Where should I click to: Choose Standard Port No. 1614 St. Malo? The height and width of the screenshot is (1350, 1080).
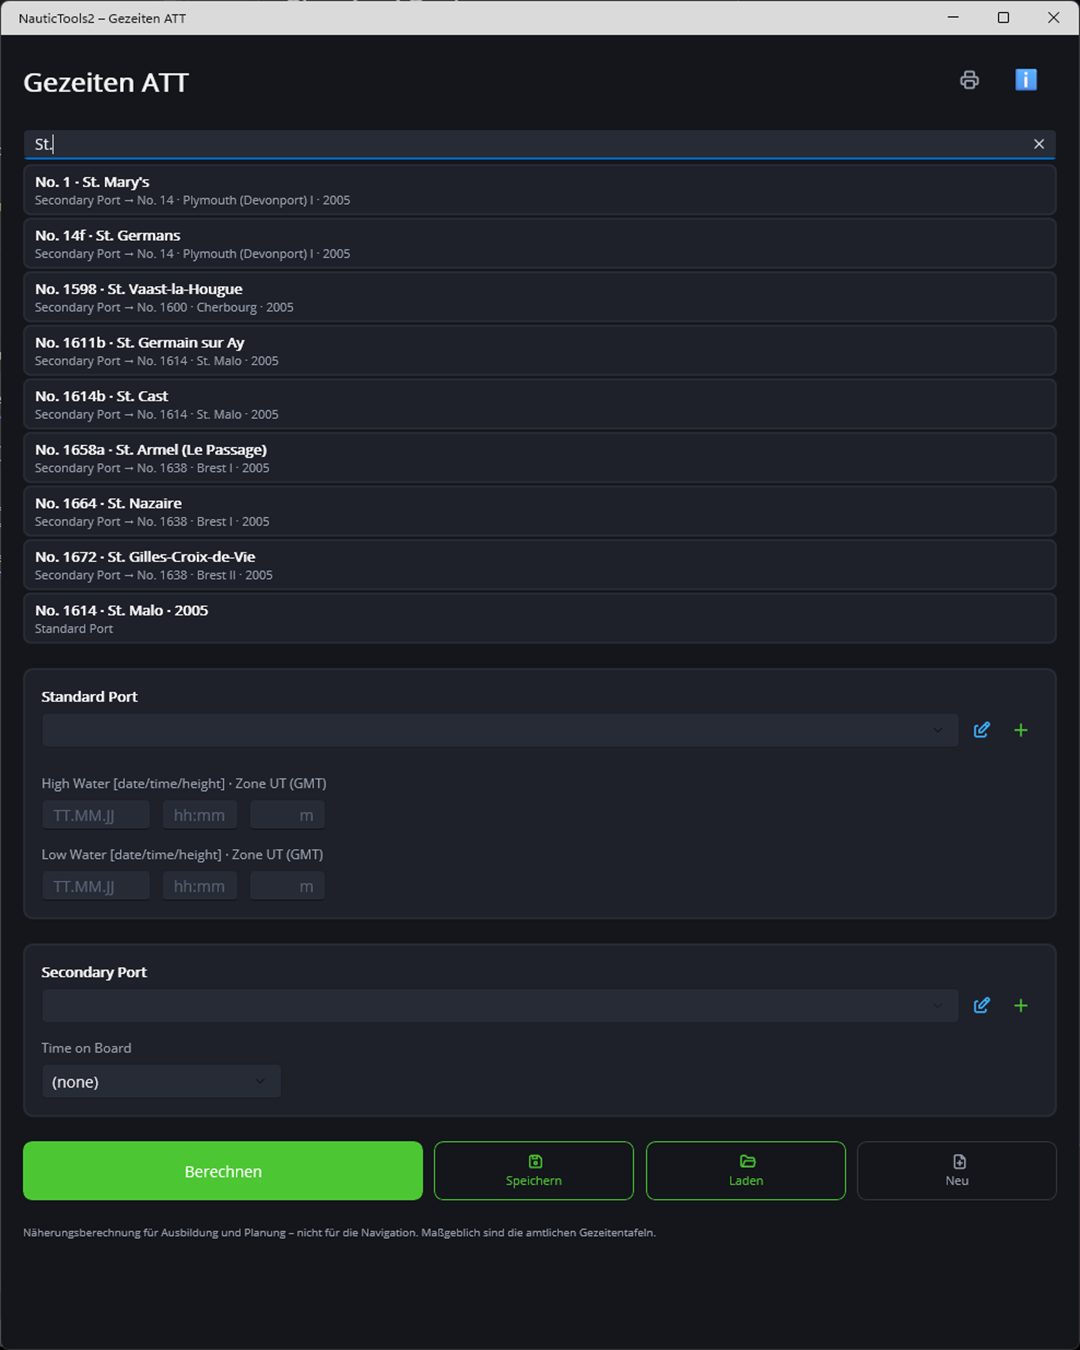[x=540, y=618]
